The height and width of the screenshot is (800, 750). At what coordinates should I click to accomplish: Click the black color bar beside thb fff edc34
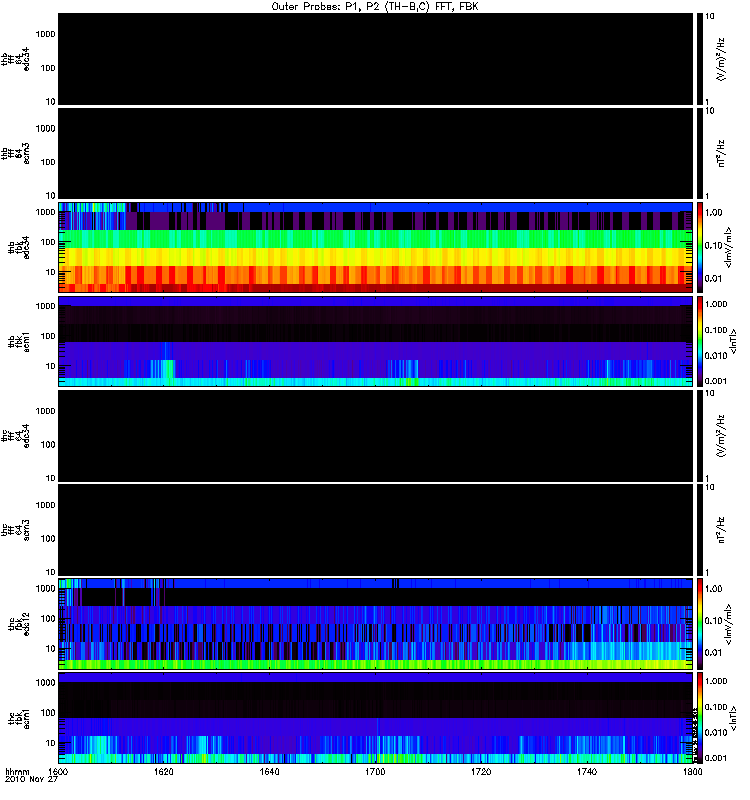699,59
